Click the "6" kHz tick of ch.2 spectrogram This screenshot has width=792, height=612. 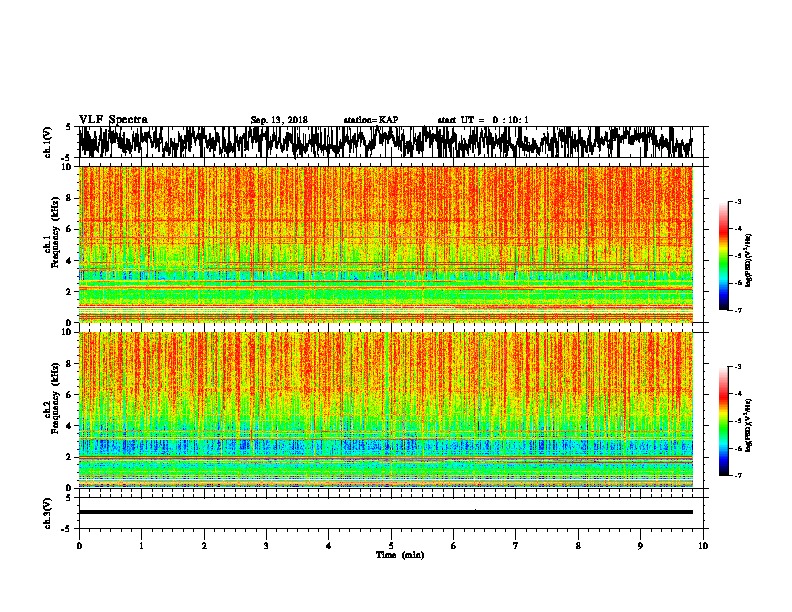click(70, 394)
